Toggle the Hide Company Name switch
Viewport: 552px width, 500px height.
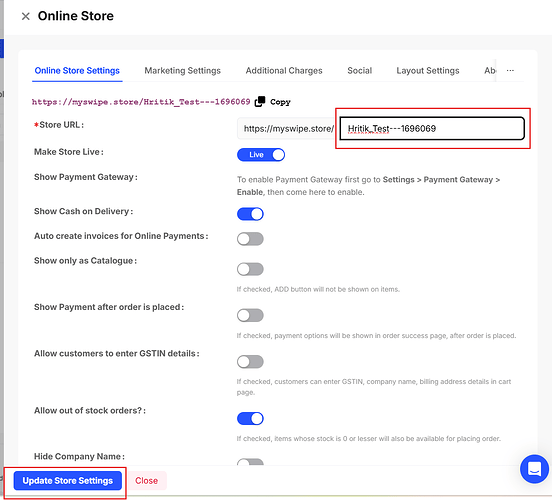click(250, 462)
